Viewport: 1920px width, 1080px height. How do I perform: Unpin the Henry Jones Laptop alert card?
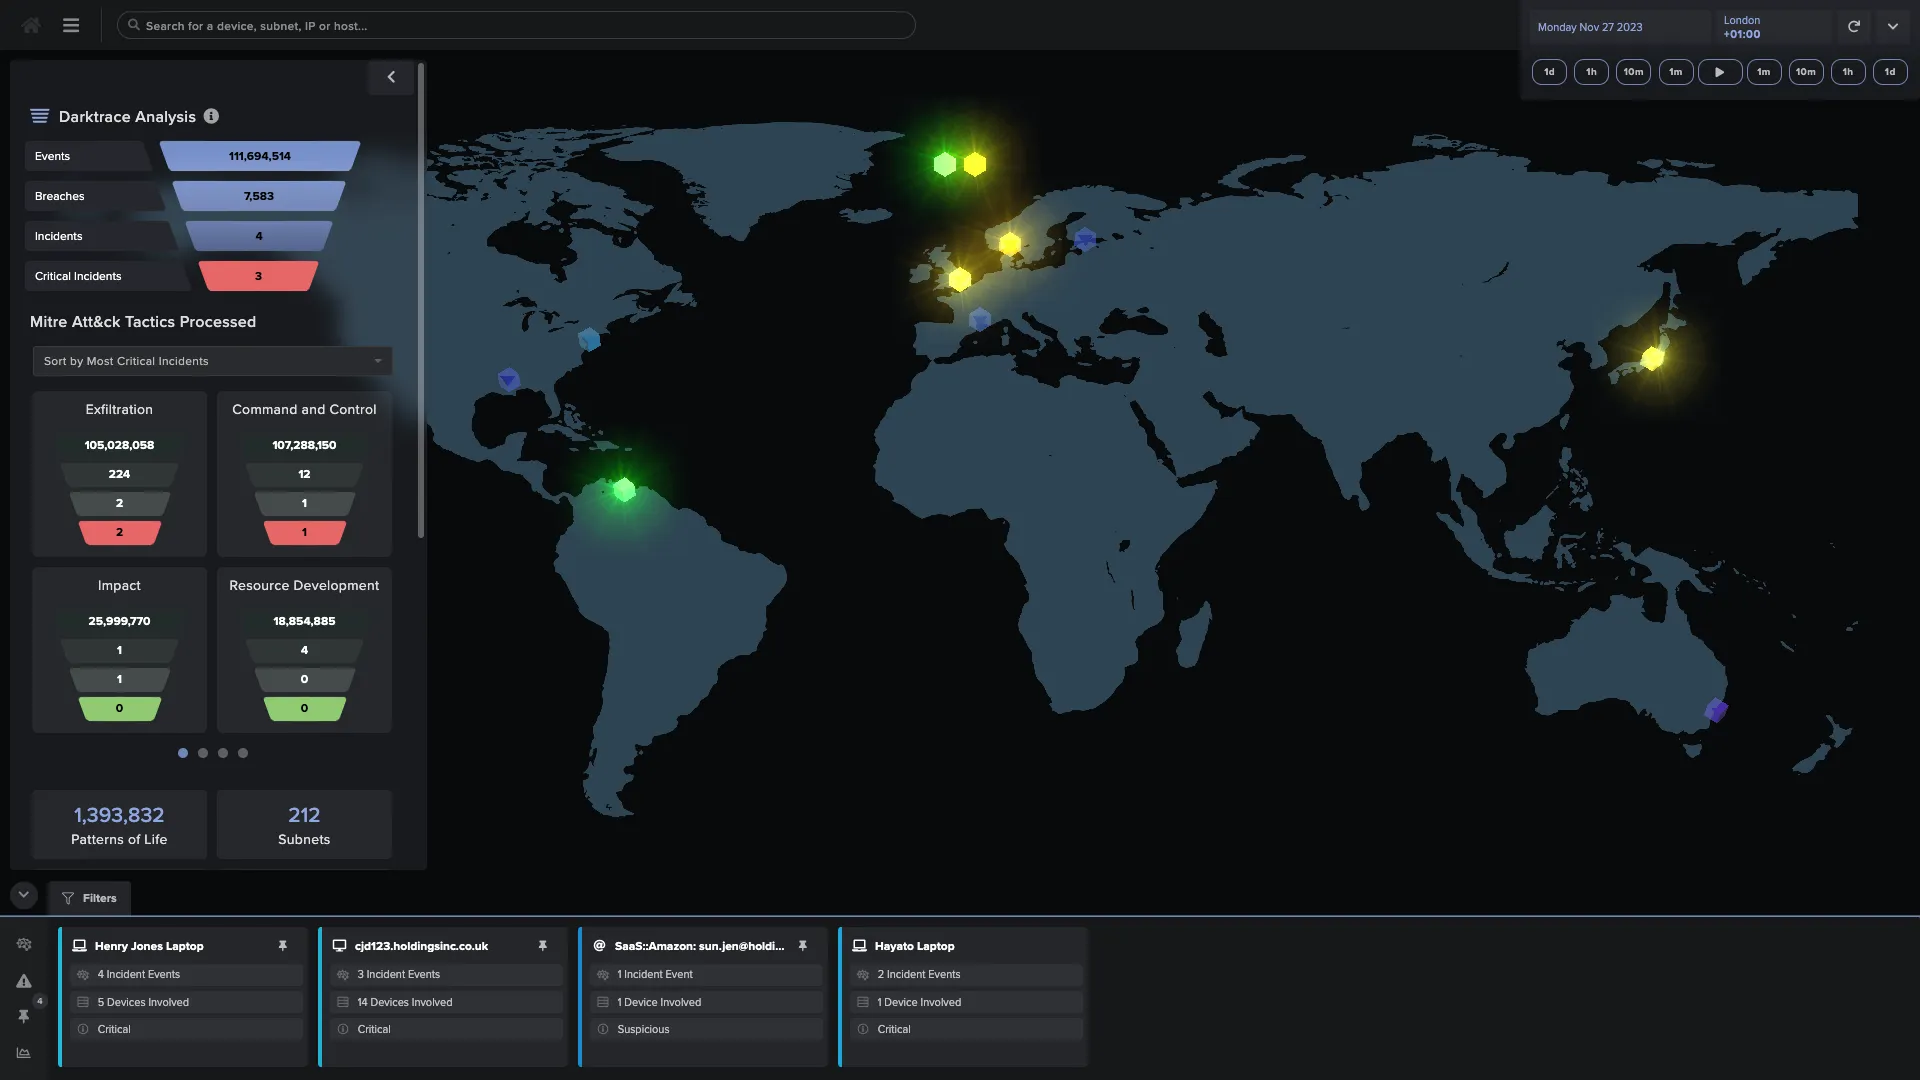tap(283, 945)
